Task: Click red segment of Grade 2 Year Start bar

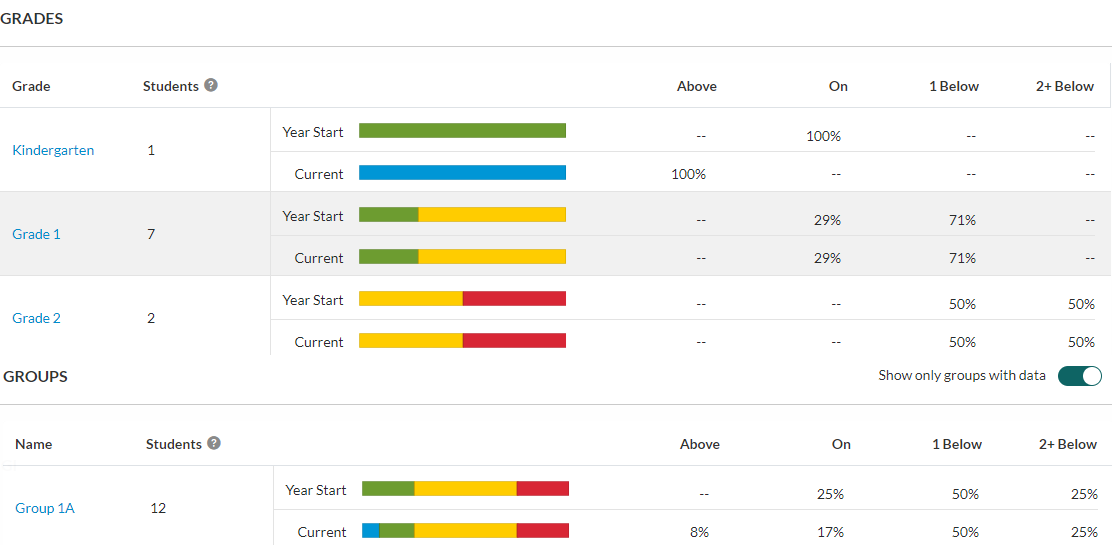Action: tap(514, 299)
